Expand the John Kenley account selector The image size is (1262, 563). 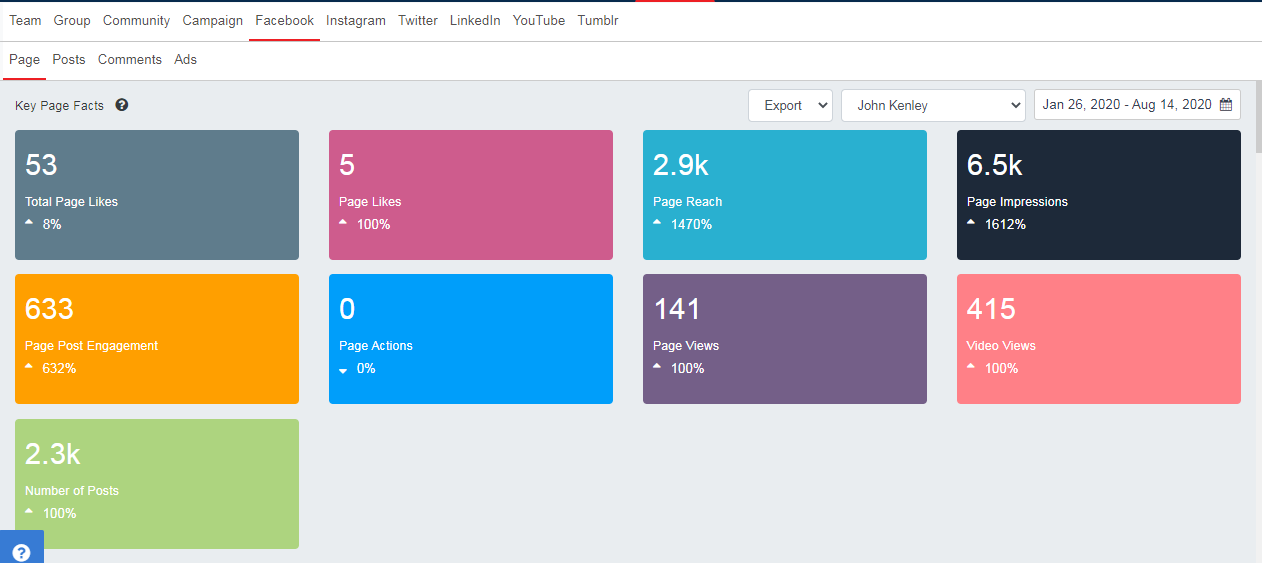point(932,105)
